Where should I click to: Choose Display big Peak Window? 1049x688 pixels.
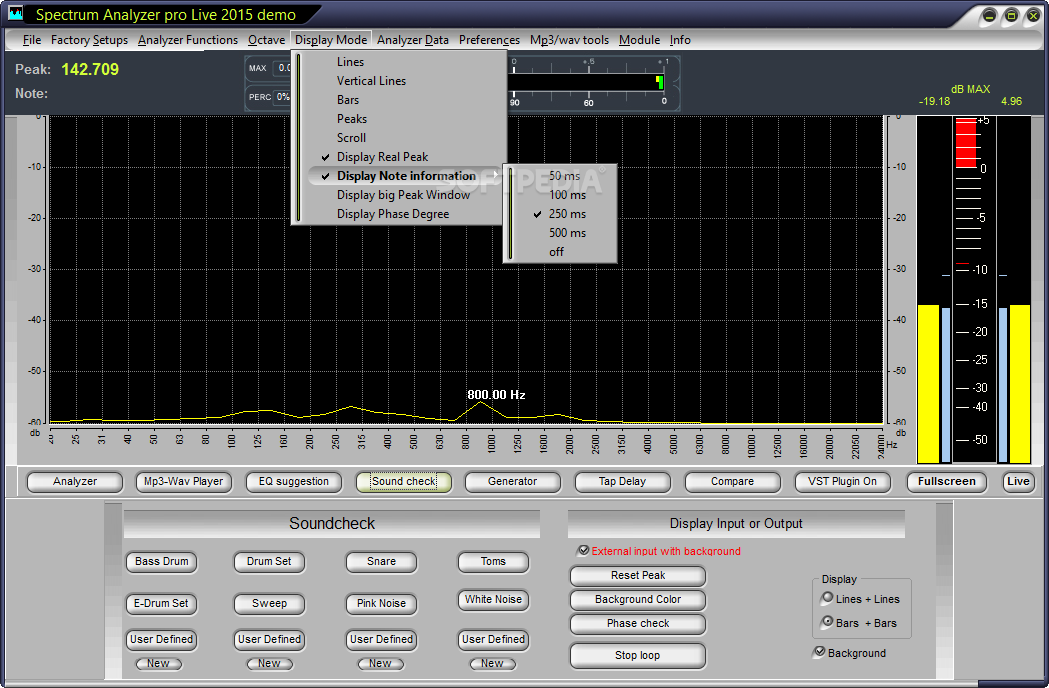403,195
